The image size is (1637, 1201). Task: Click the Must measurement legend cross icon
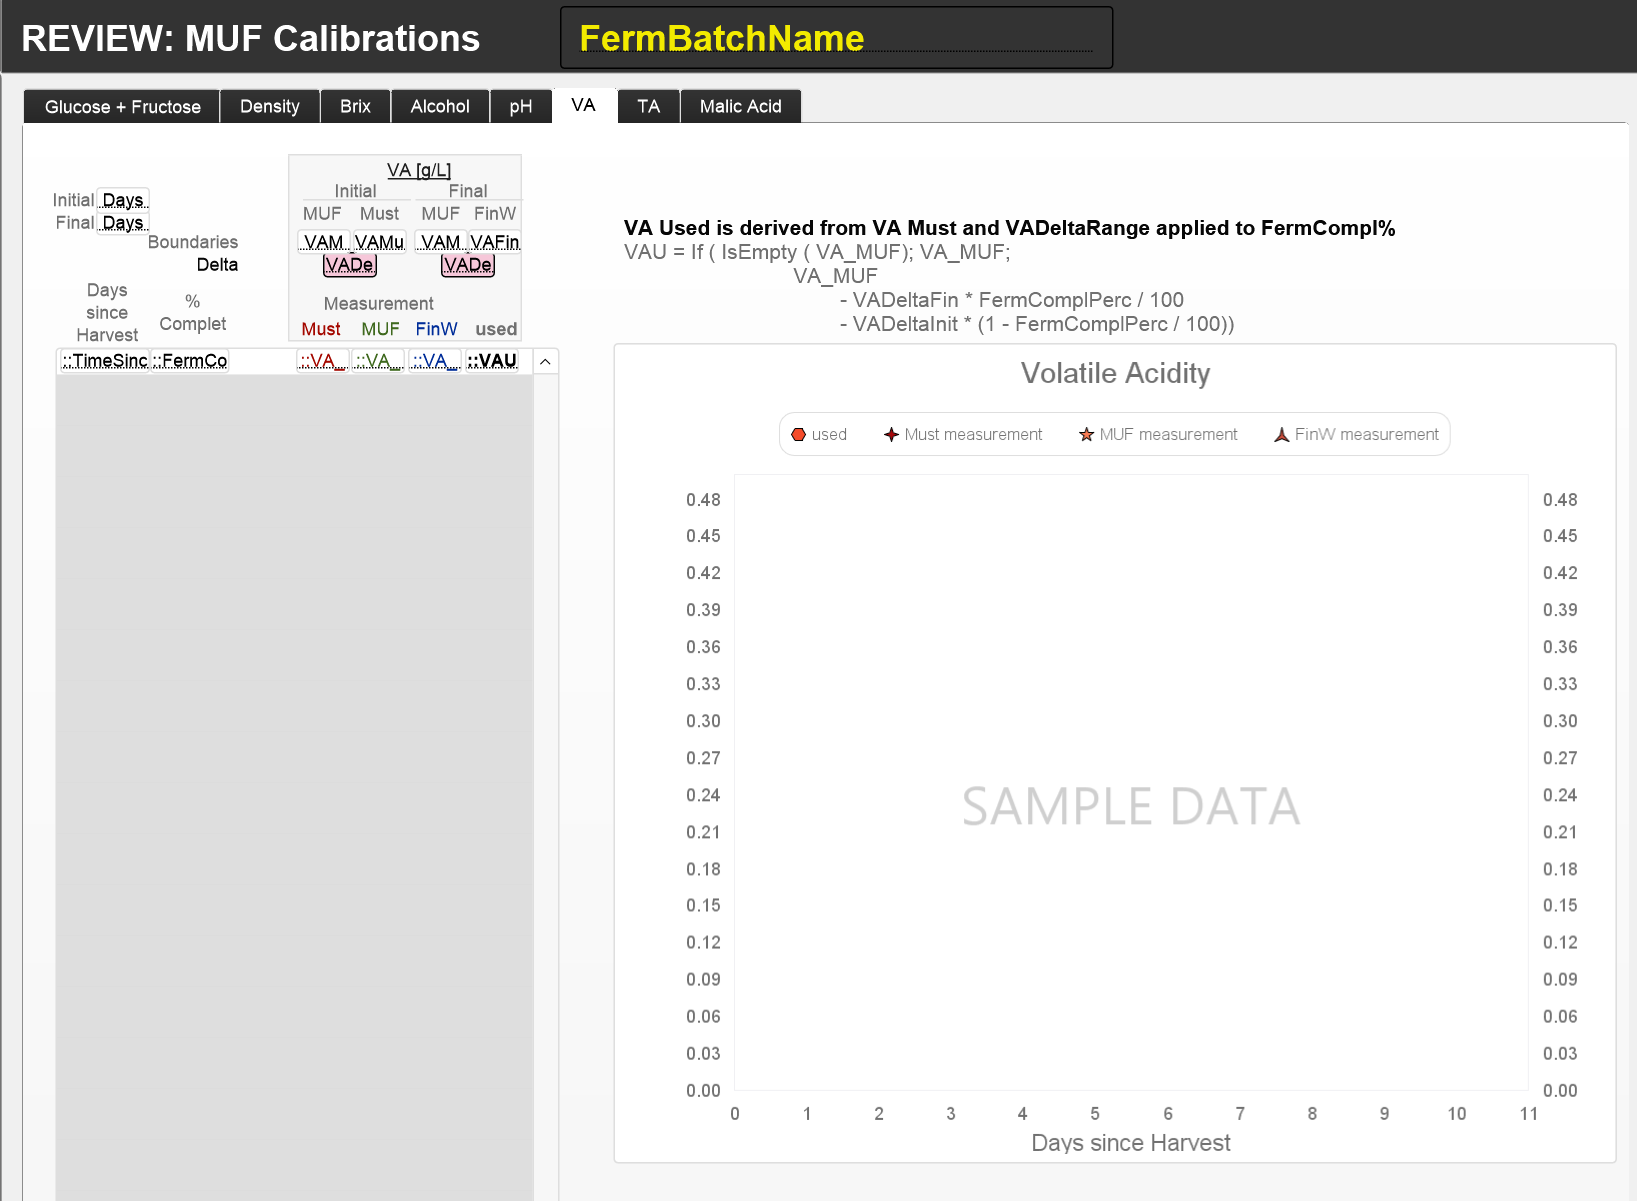pos(891,435)
